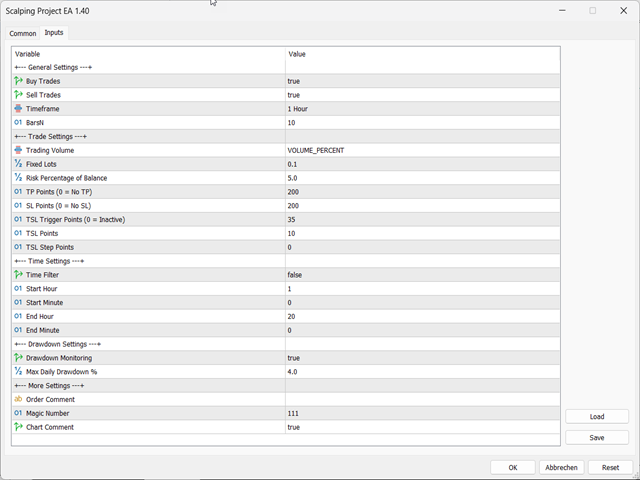This screenshot has height=480, width=640.
Task: Click the integer icon beside Start Hour
Action: 18,289
